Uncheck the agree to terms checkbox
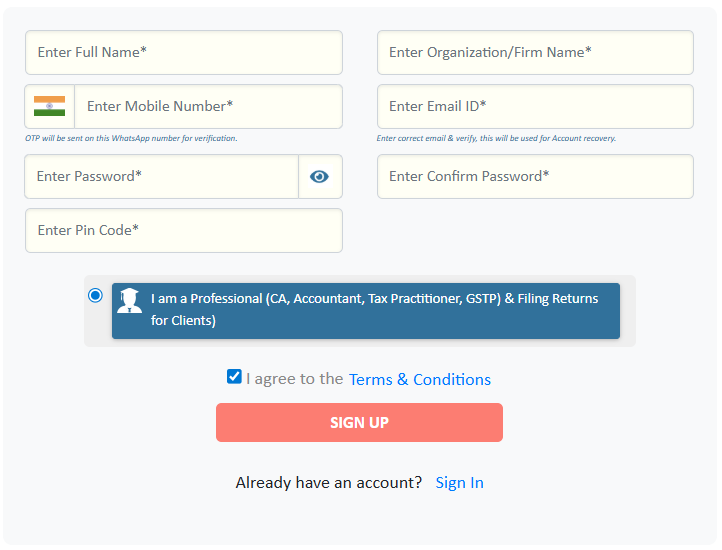The width and height of the screenshot is (722, 550). [x=234, y=377]
